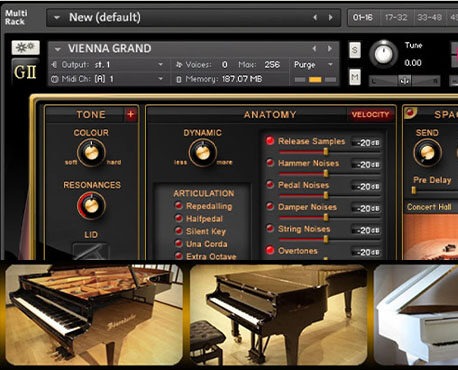
Task: Enable Una Corda articulation
Action: [x=179, y=243]
